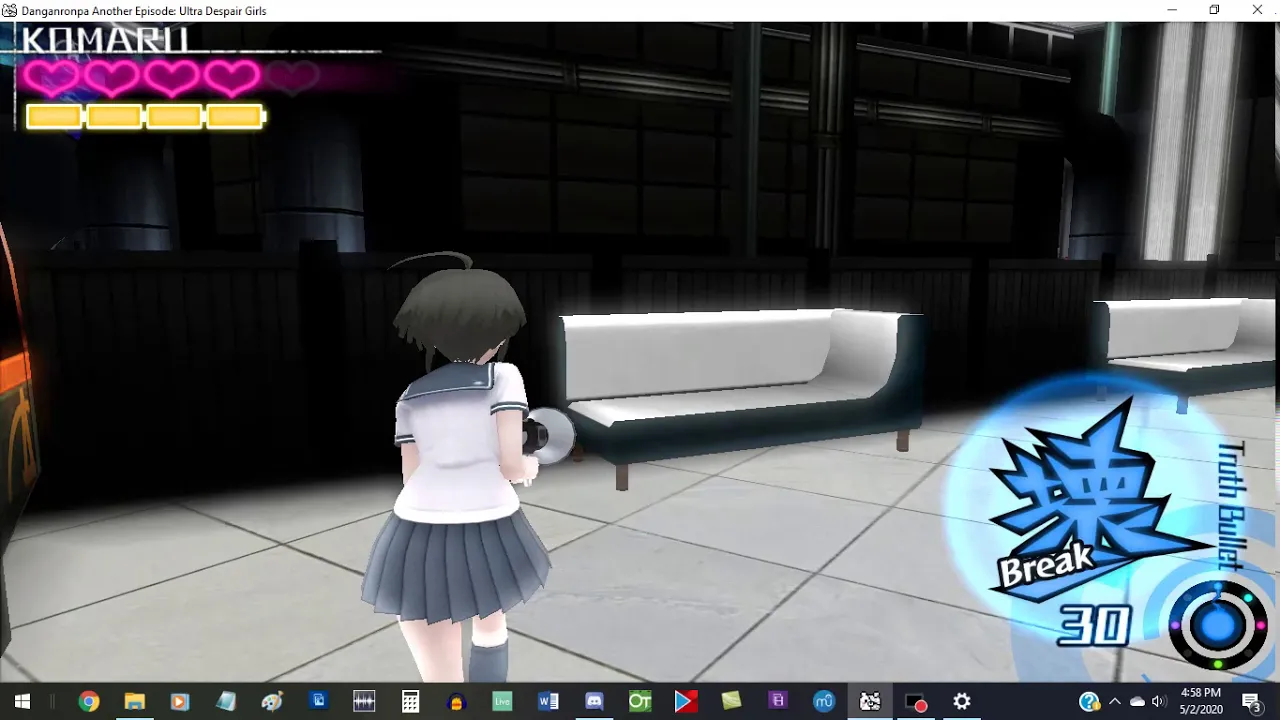This screenshot has width=1280, height=720.
Task: Open Audacity headphones icon in taskbar
Action: click(x=456, y=702)
